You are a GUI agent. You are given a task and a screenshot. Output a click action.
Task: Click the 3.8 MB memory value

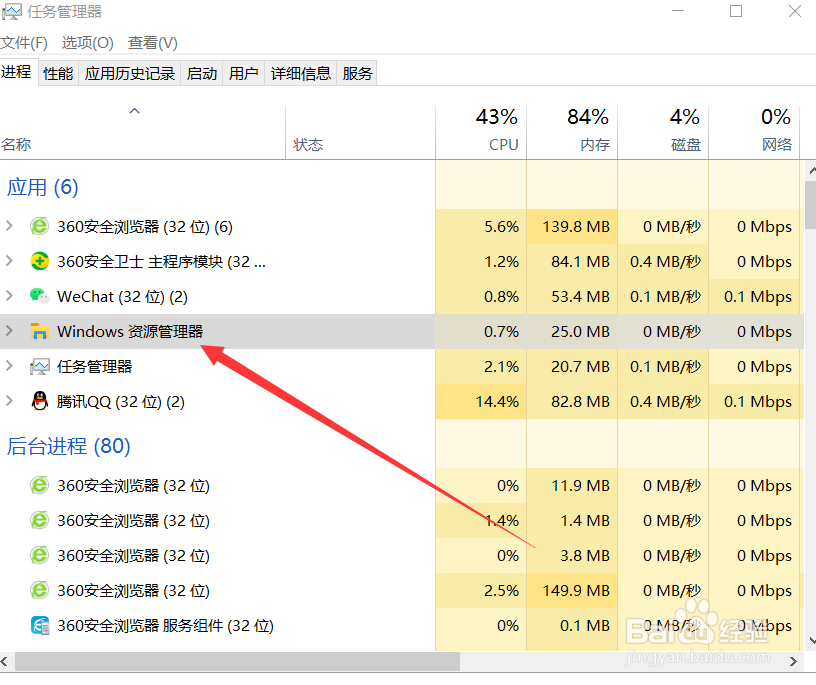584,555
